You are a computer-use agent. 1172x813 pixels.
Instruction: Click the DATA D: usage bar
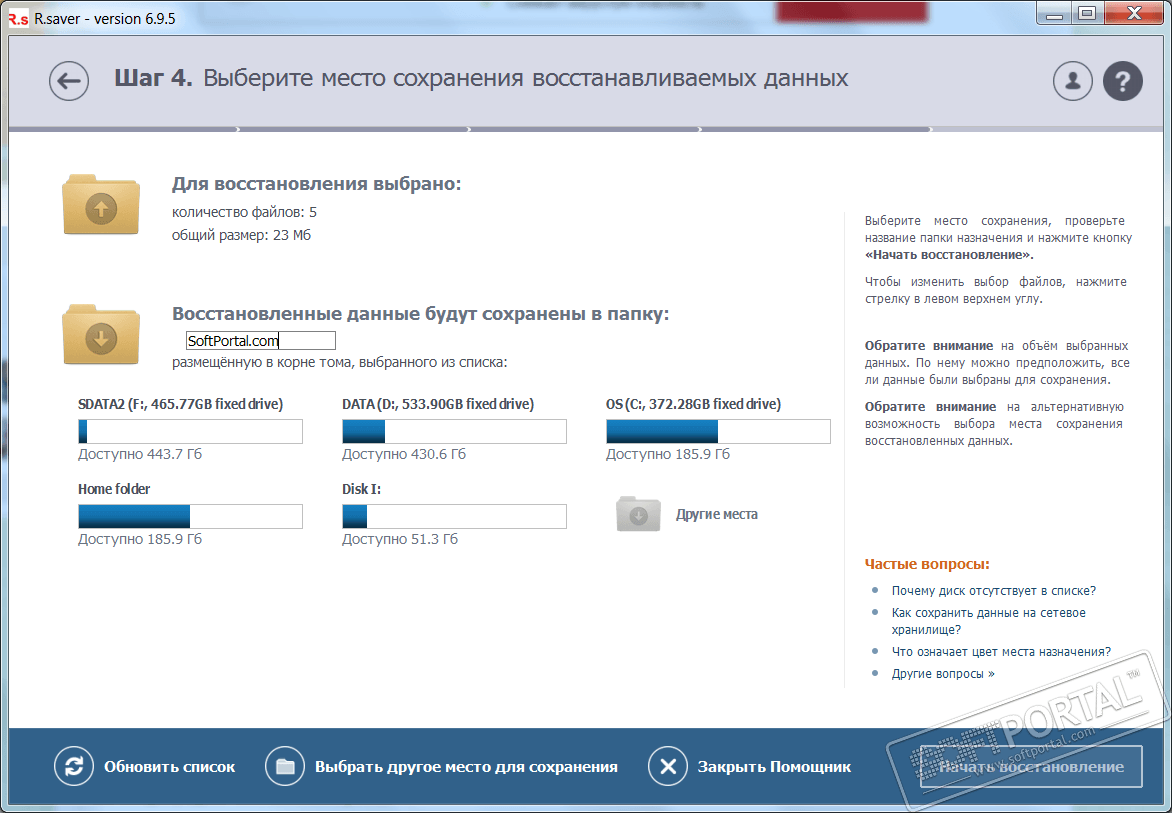(x=454, y=431)
